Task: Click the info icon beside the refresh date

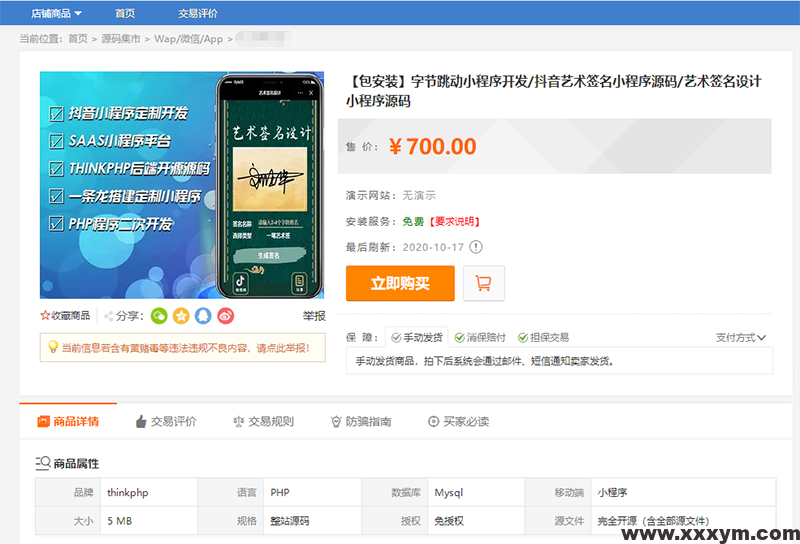Action: 476,247
